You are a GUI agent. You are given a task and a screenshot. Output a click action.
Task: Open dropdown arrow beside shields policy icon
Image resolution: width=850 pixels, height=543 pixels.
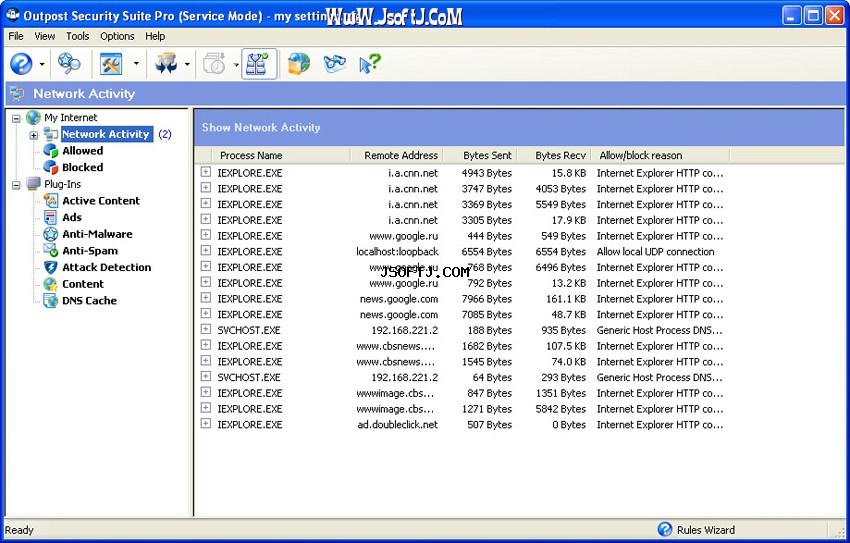click(x=187, y=64)
